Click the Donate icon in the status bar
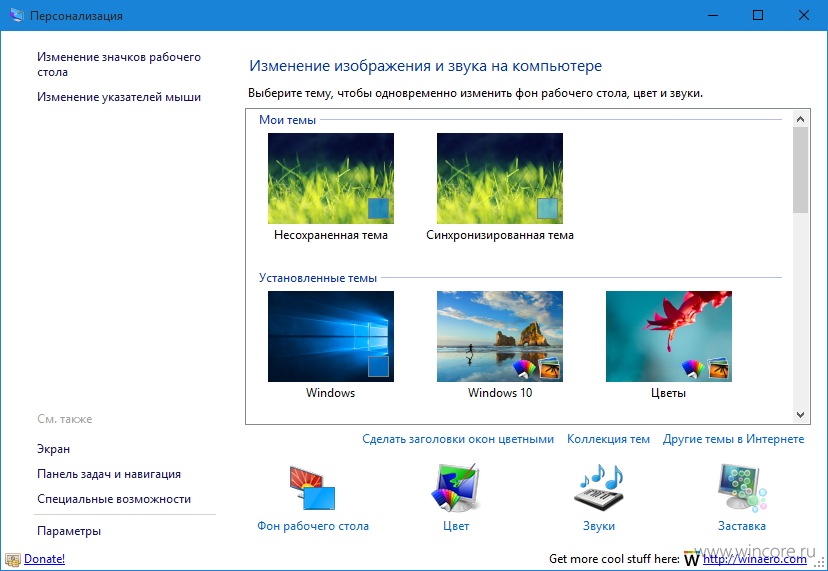The width and height of the screenshot is (828, 571). [x=13, y=559]
